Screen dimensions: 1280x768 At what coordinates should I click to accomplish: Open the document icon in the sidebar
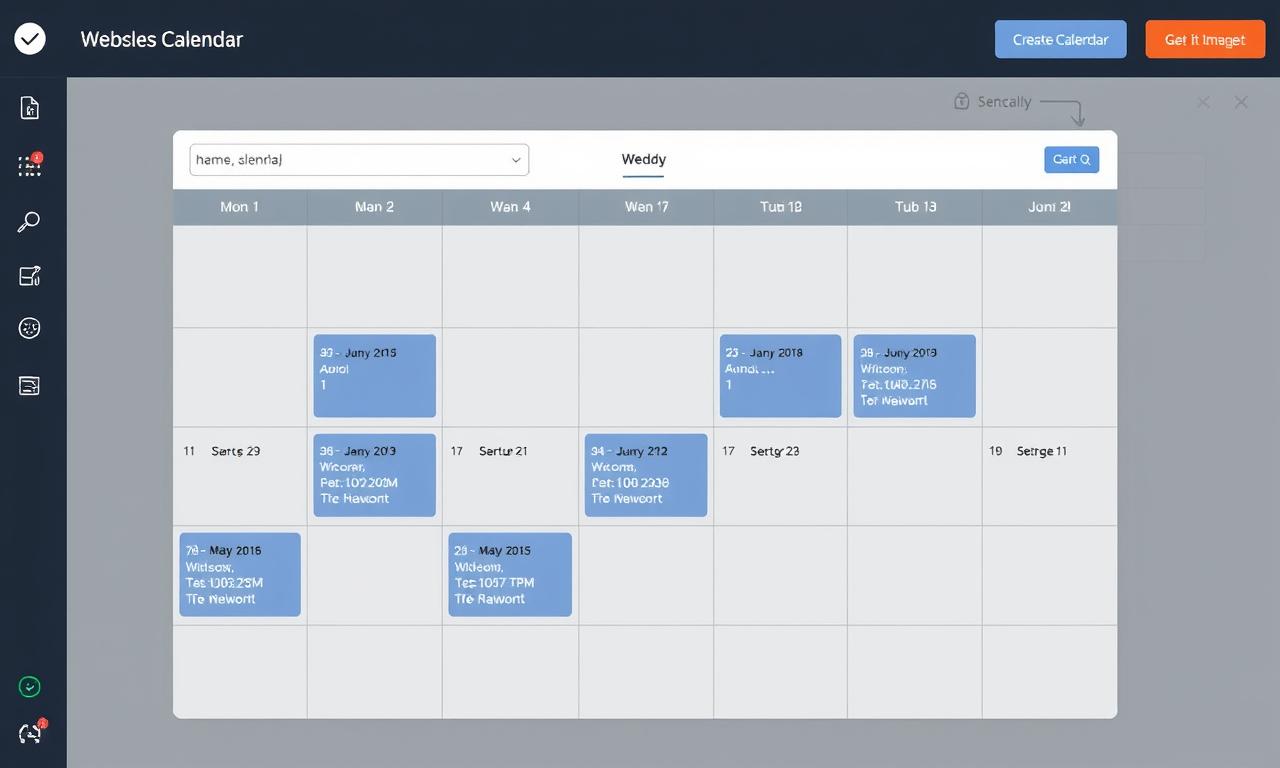(30, 108)
